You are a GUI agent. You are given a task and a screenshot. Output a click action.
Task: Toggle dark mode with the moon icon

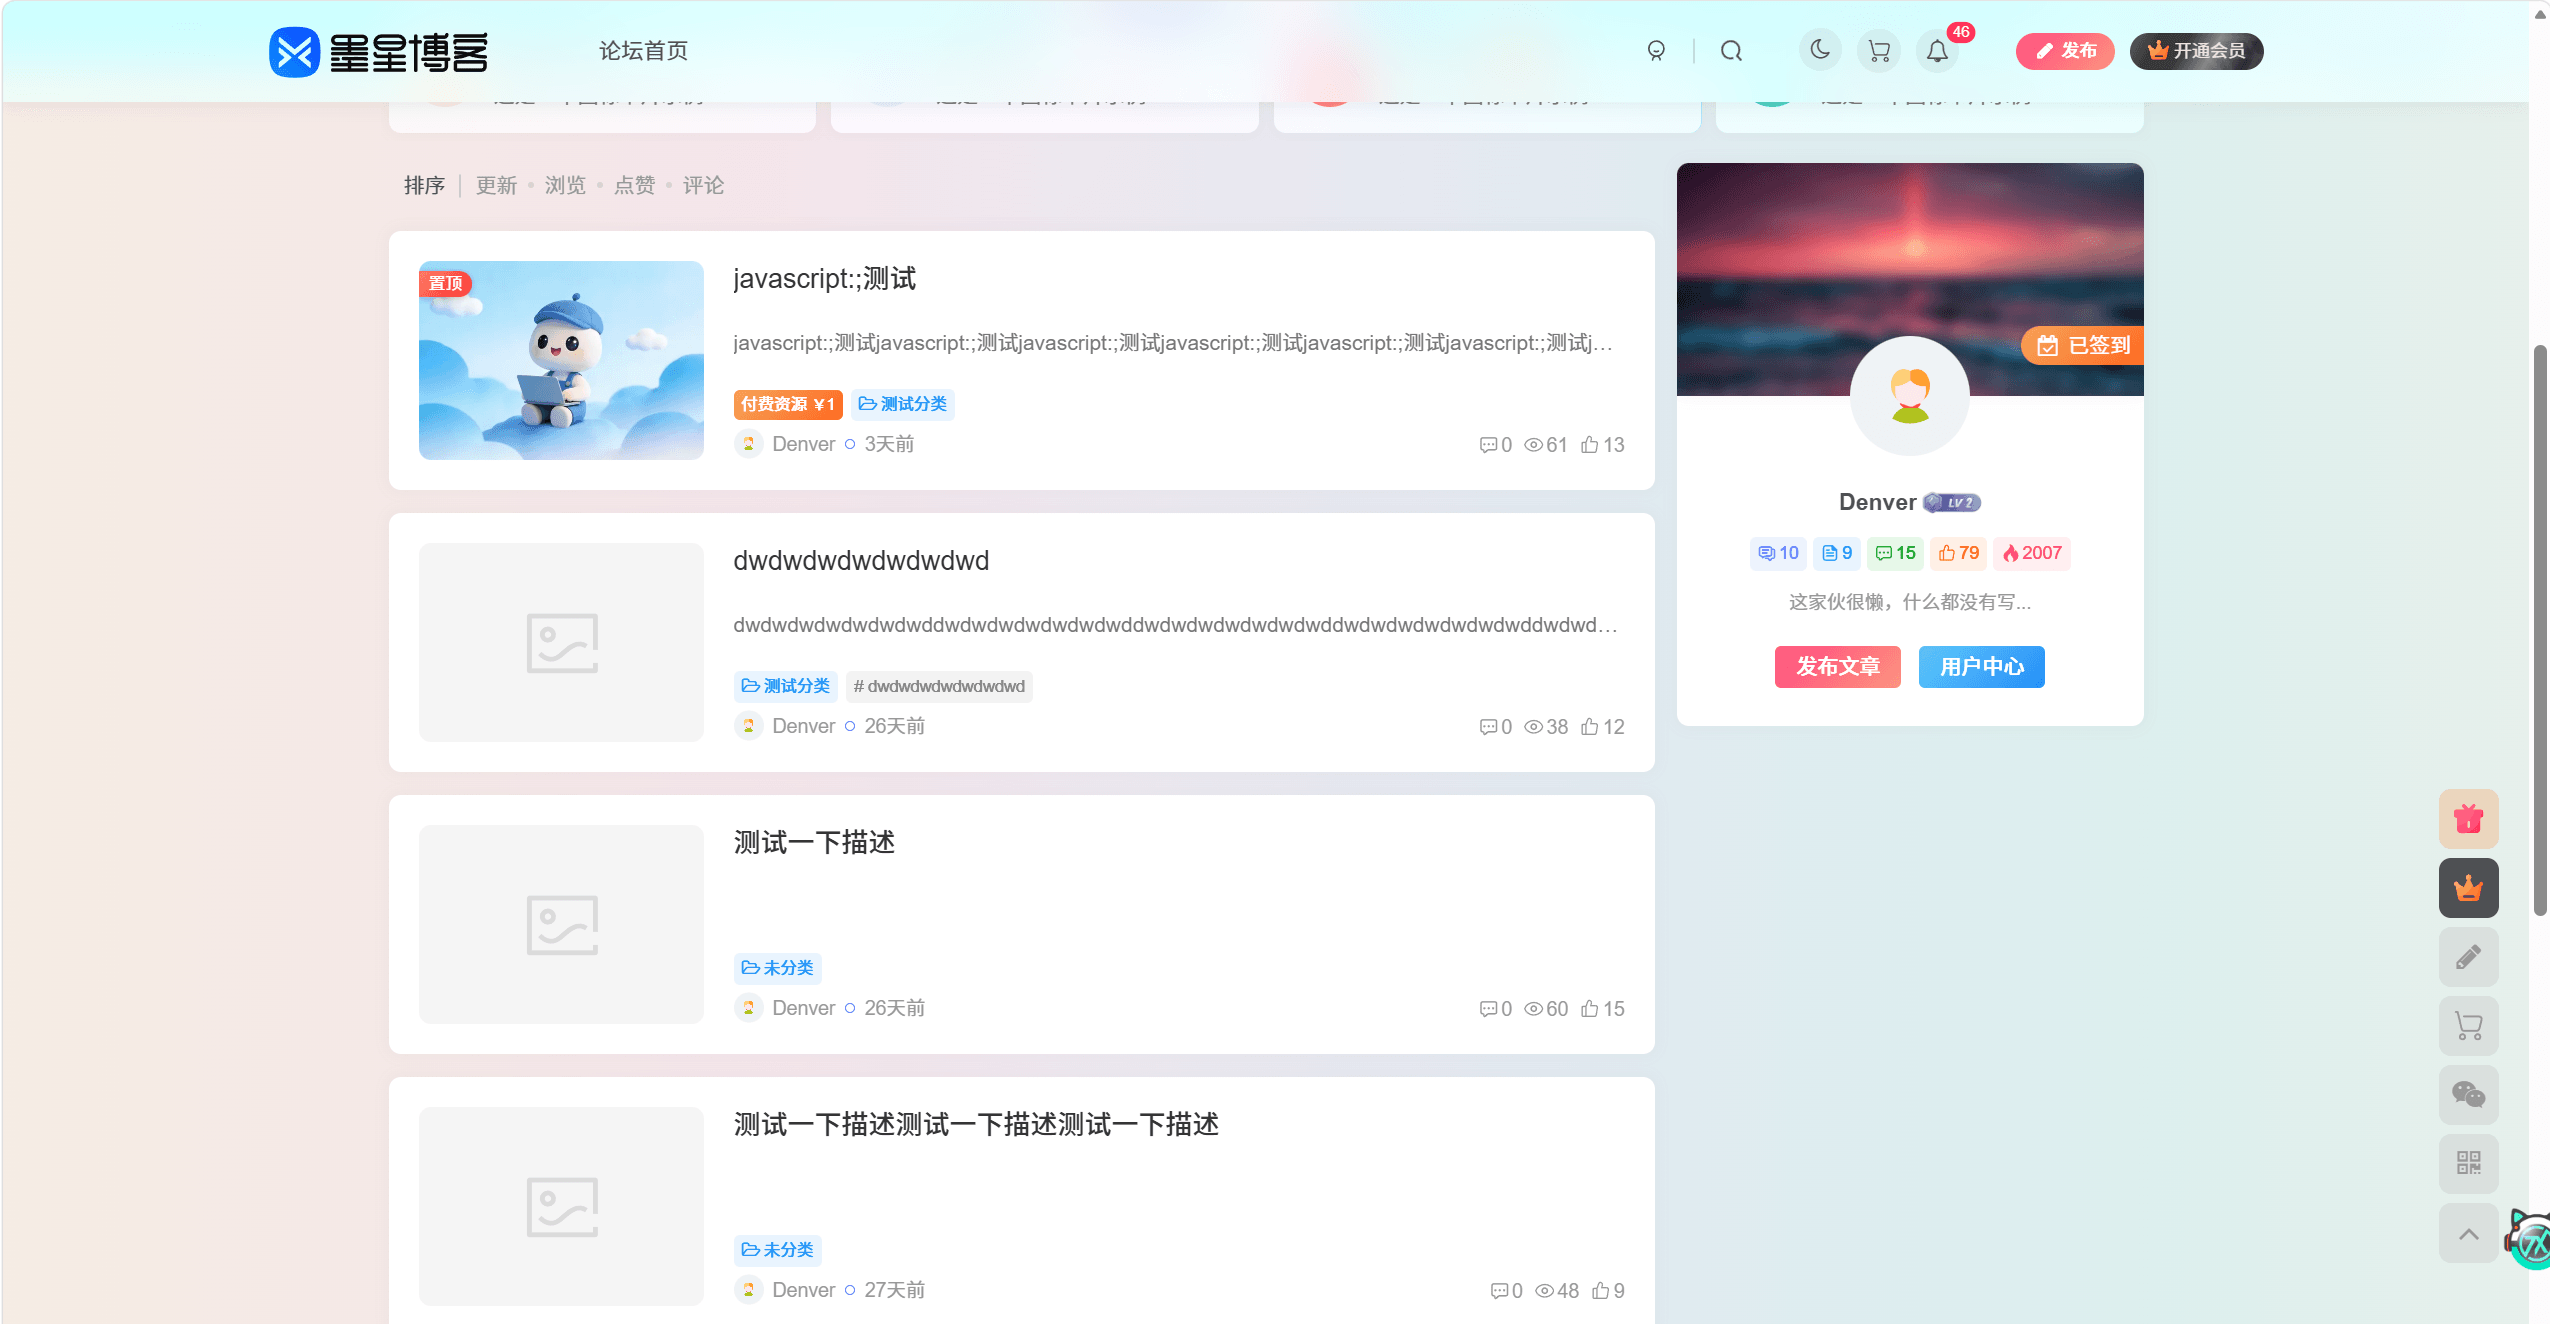click(1820, 50)
